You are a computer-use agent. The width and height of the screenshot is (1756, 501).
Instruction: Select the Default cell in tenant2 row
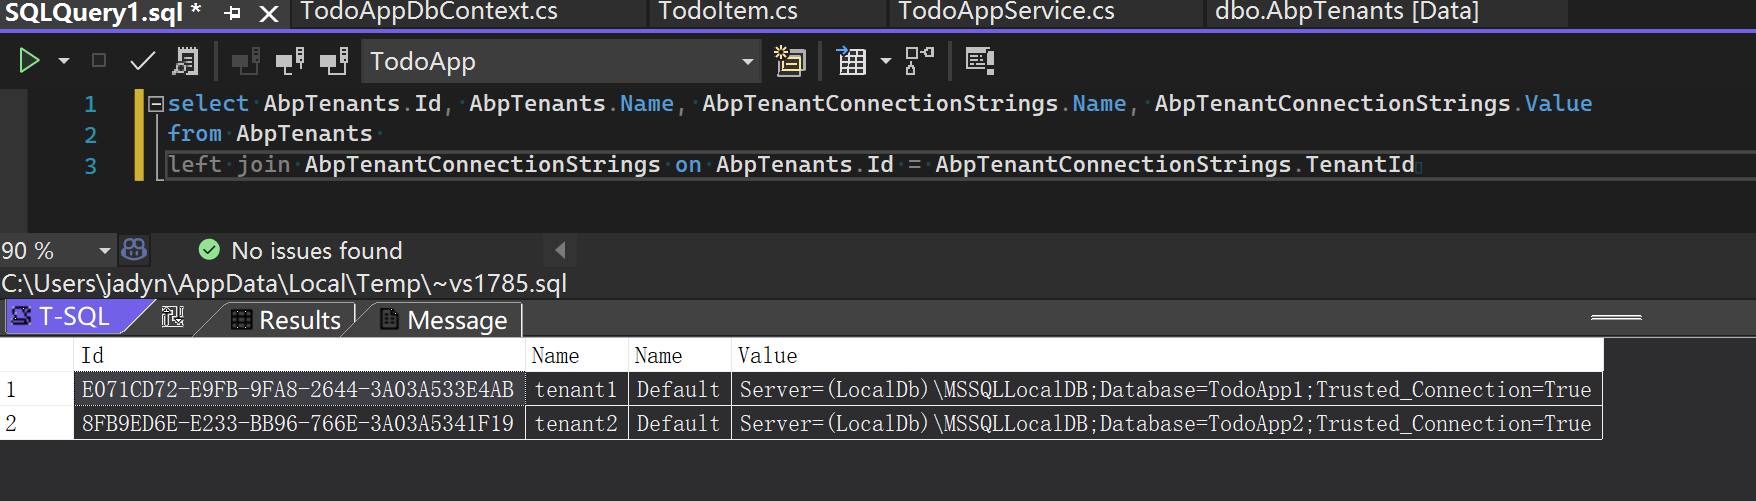(x=679, y=423)
